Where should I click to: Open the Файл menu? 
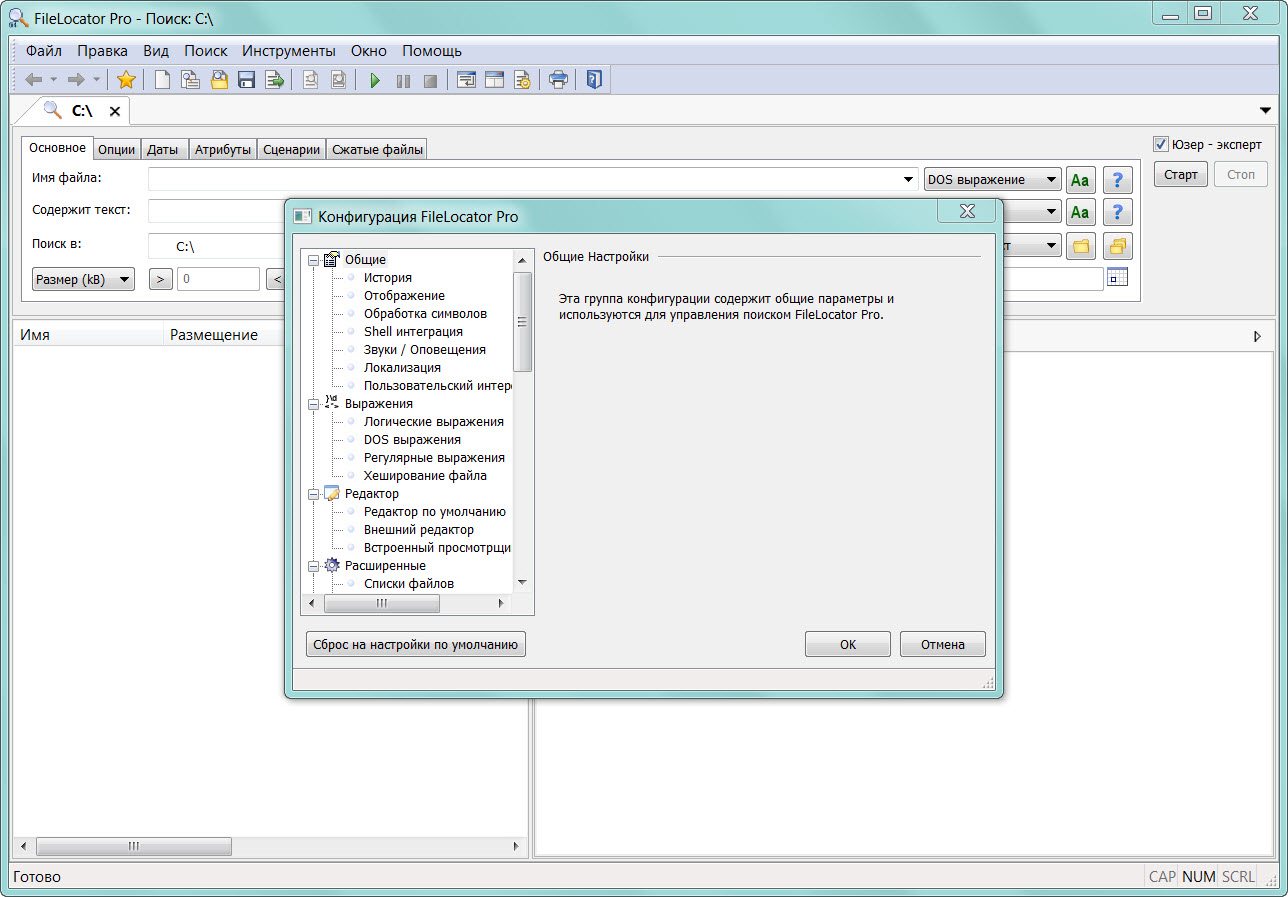(x=44, y=50)
